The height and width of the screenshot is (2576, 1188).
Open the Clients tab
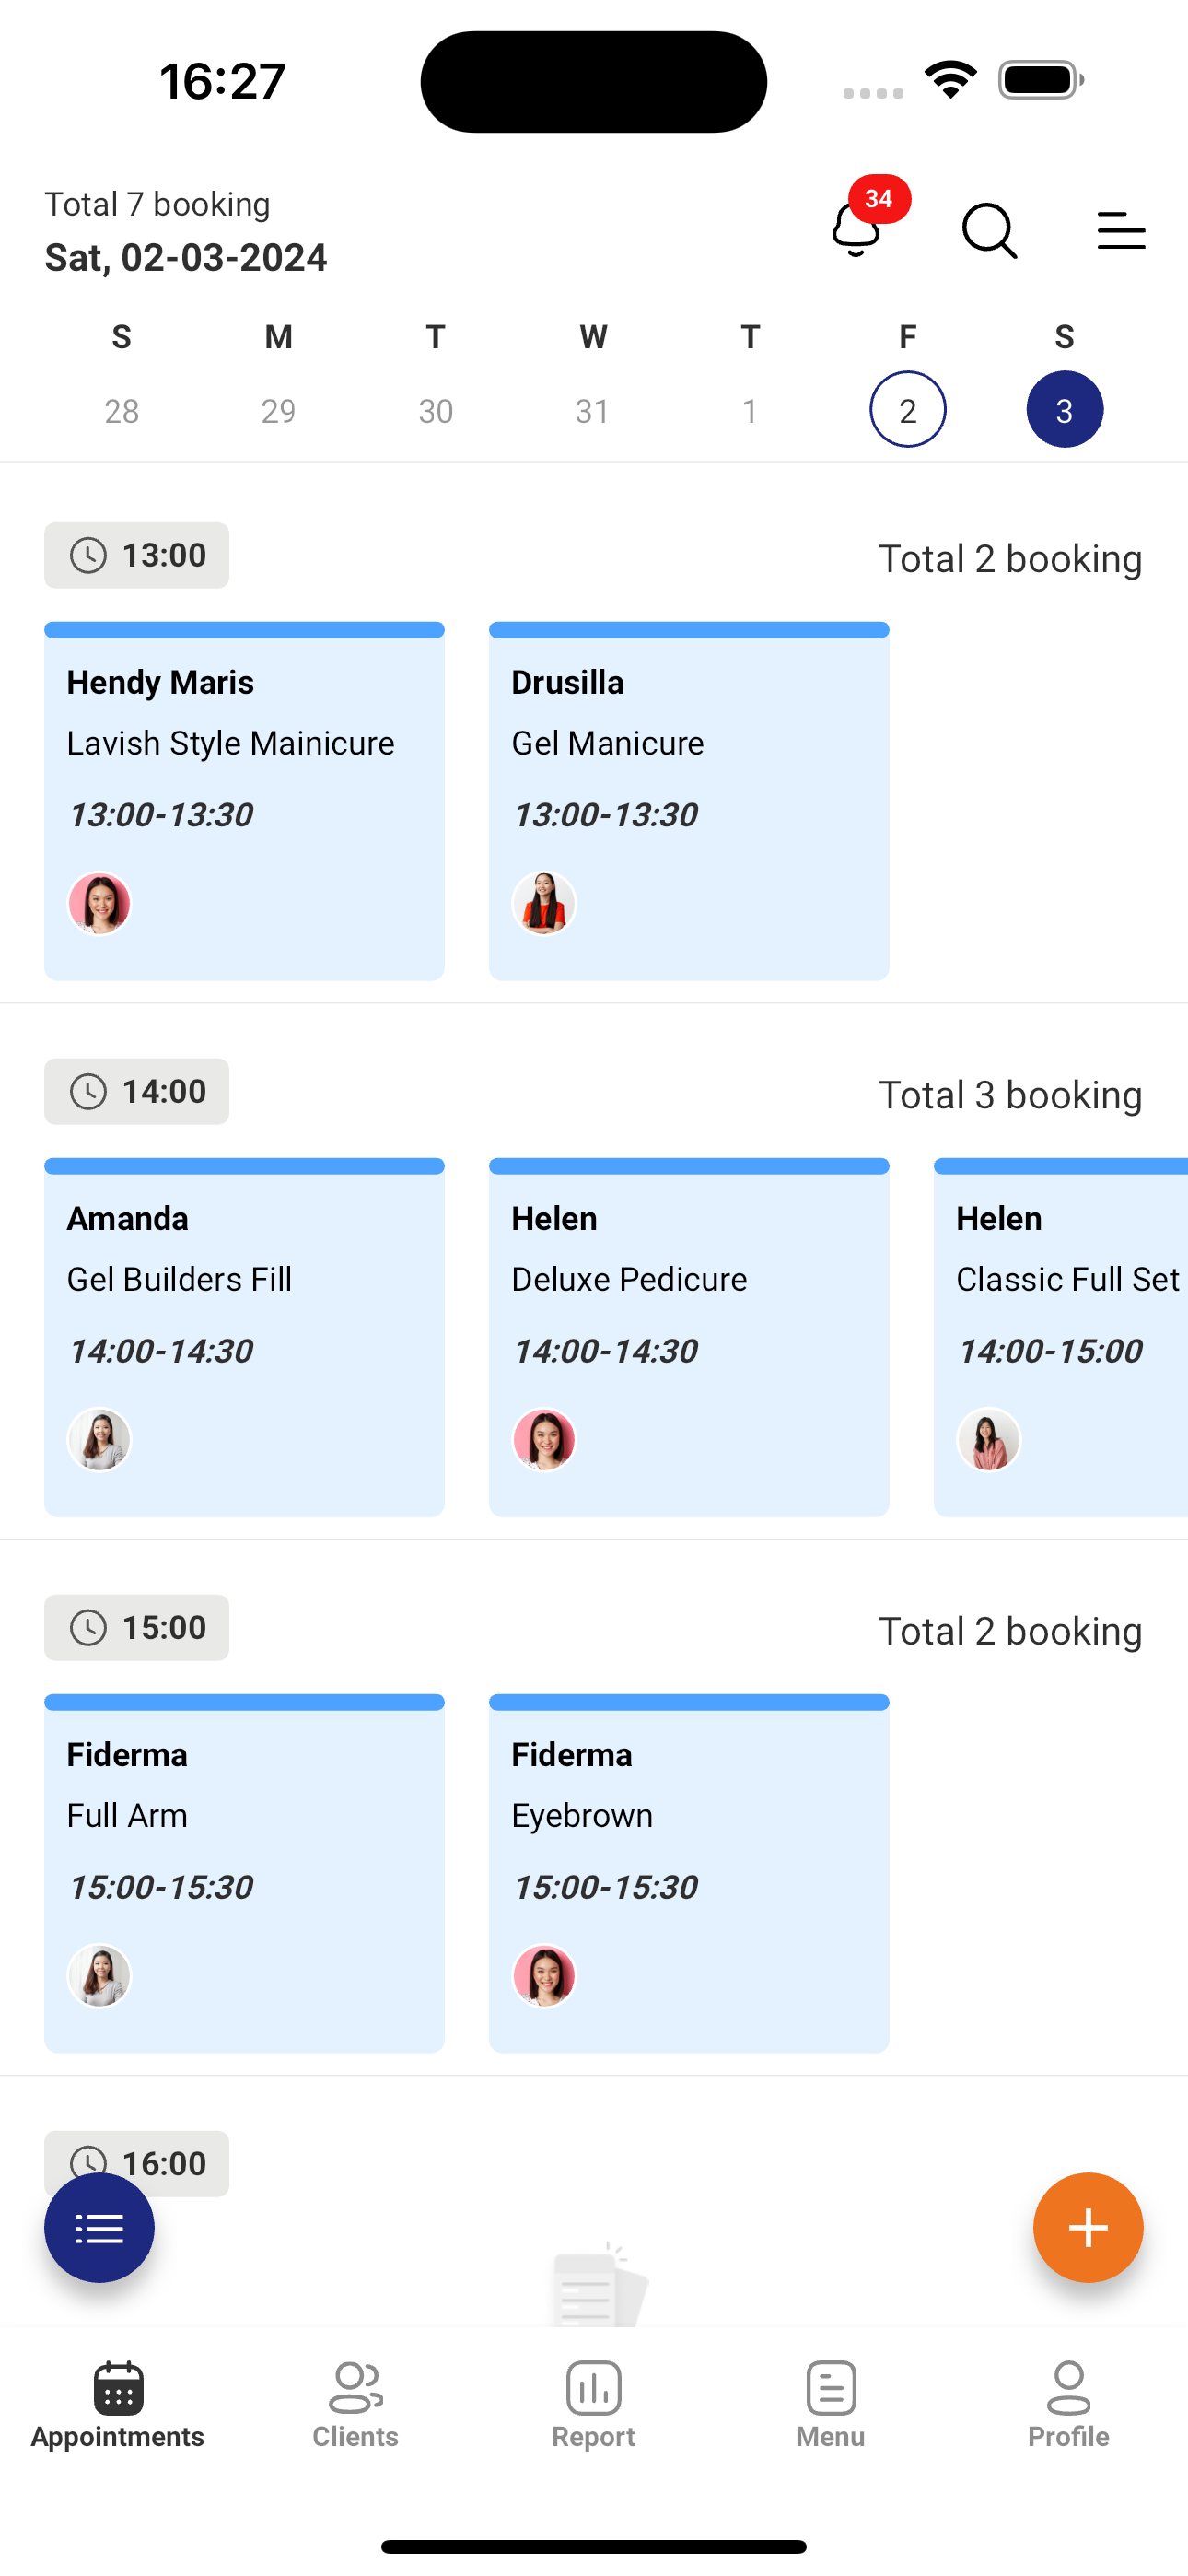355,2405
